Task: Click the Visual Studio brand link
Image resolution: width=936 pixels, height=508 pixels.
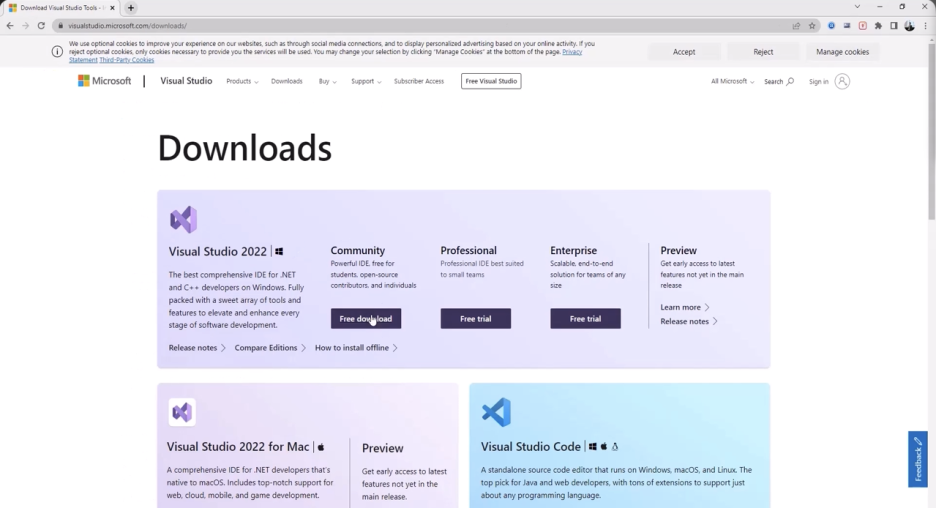Action: [x=186, y=81]
